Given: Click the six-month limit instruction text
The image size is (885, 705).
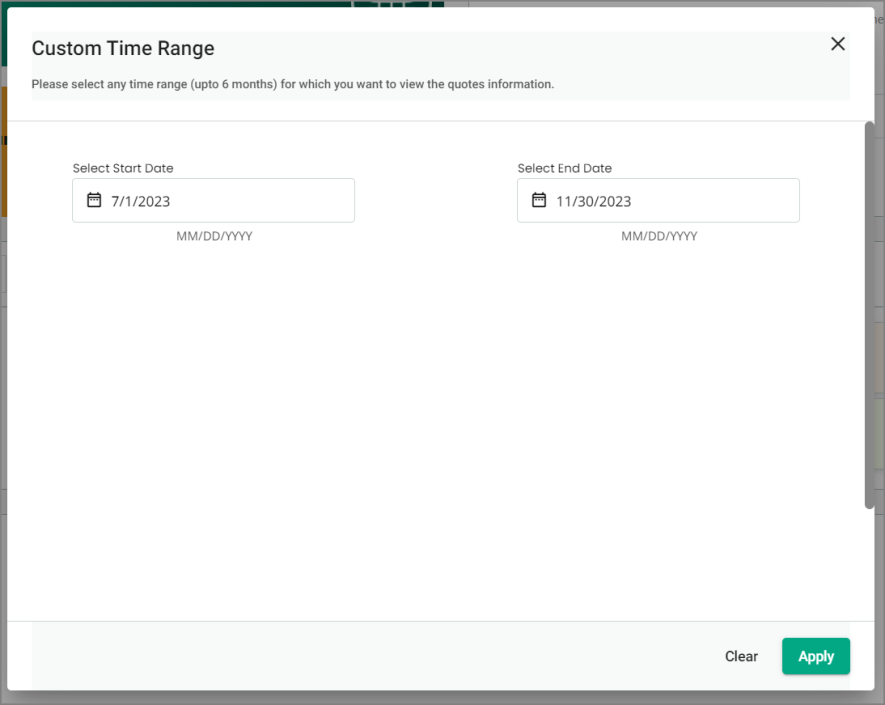Looking at the screenshot, I should pyautogui.click(x=292, y=84).
